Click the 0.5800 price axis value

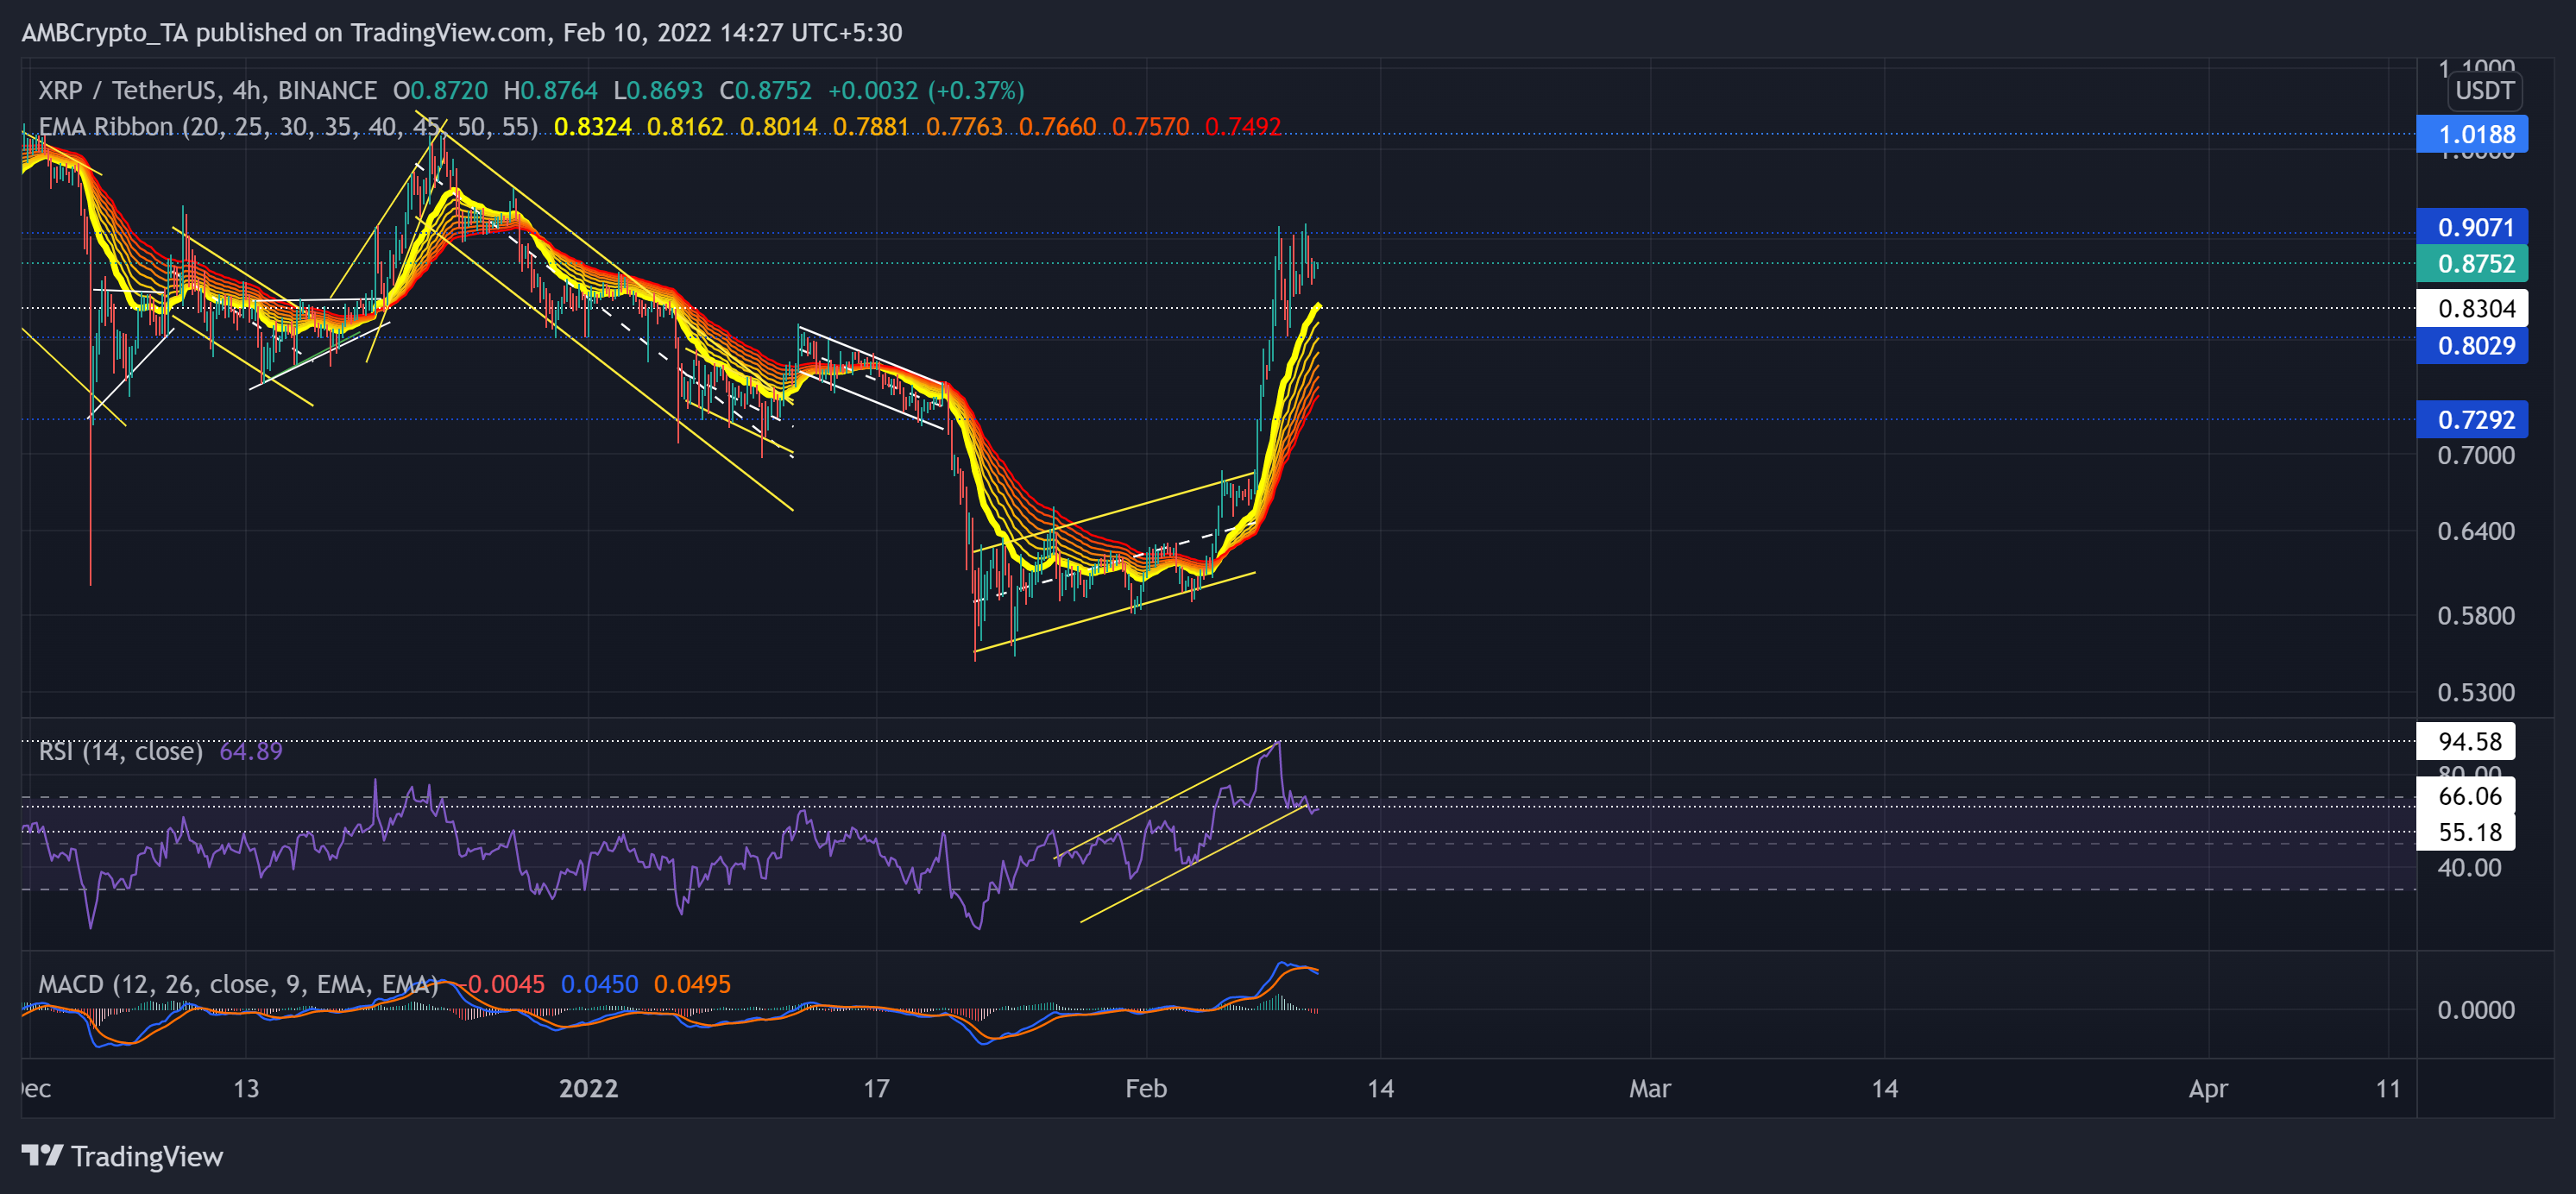coord(2475,616)
